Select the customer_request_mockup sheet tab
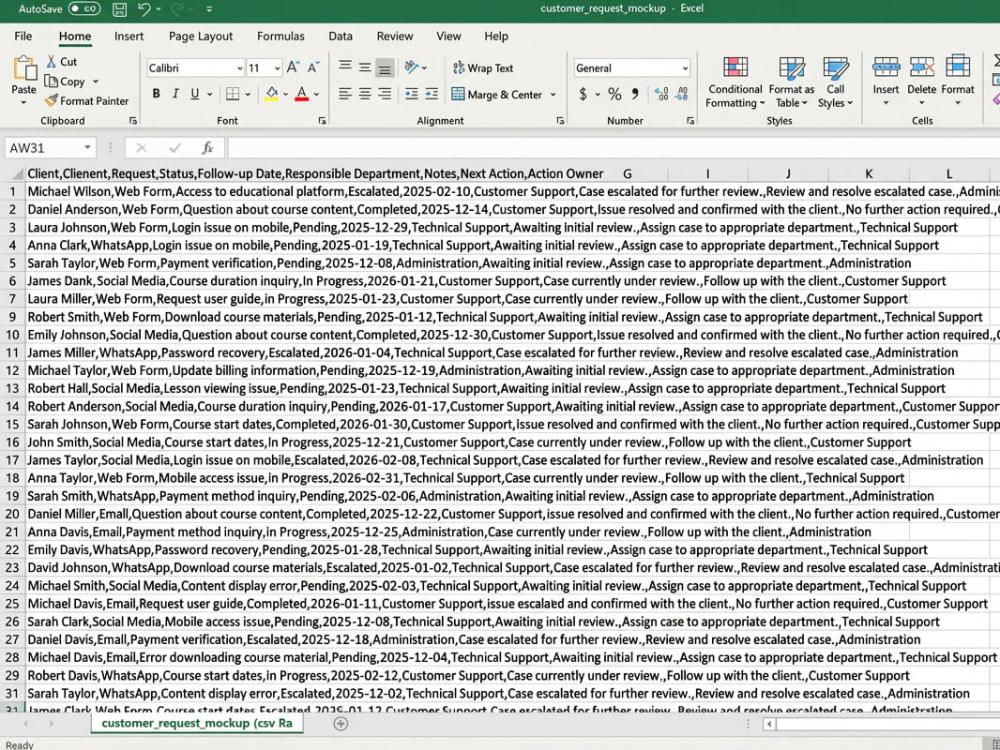 (x=196, y=723)
